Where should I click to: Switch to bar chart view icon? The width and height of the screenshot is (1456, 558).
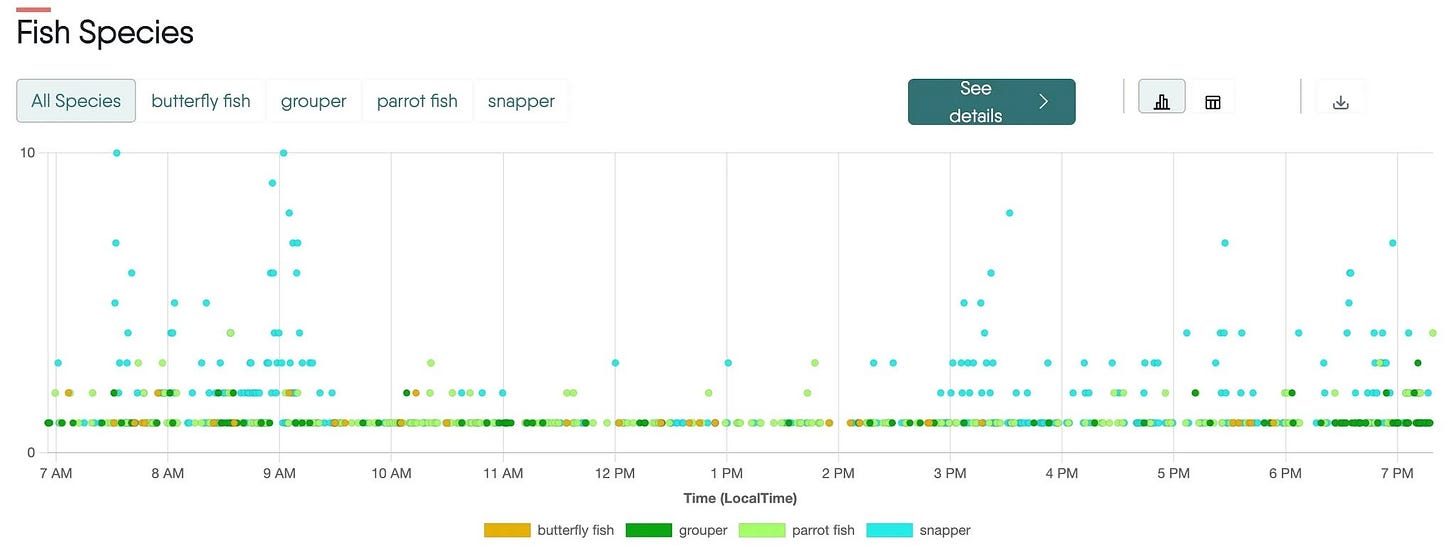1162,101
